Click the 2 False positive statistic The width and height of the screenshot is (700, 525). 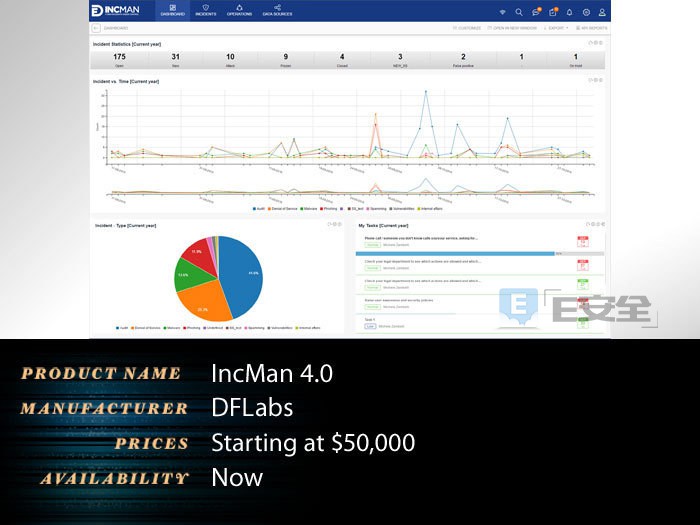(x=463, y=60)
